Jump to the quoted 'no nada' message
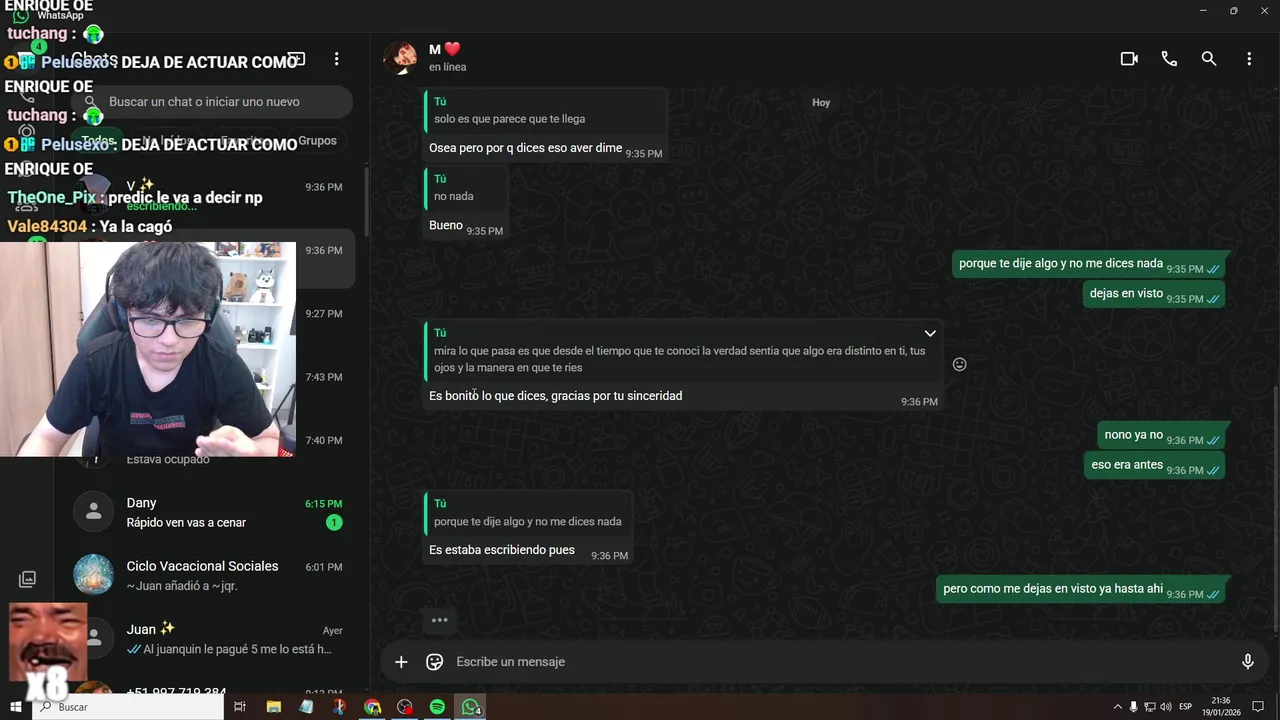 466,188
